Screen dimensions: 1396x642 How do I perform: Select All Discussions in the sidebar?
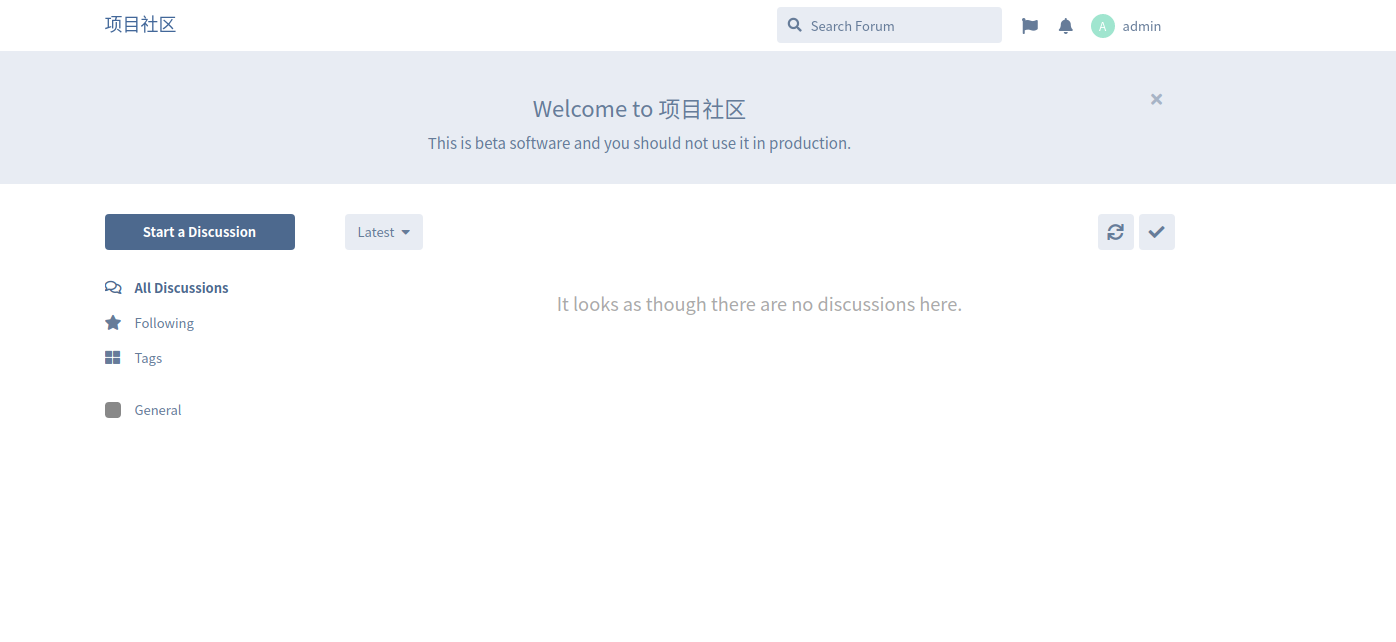pos(181,288)
